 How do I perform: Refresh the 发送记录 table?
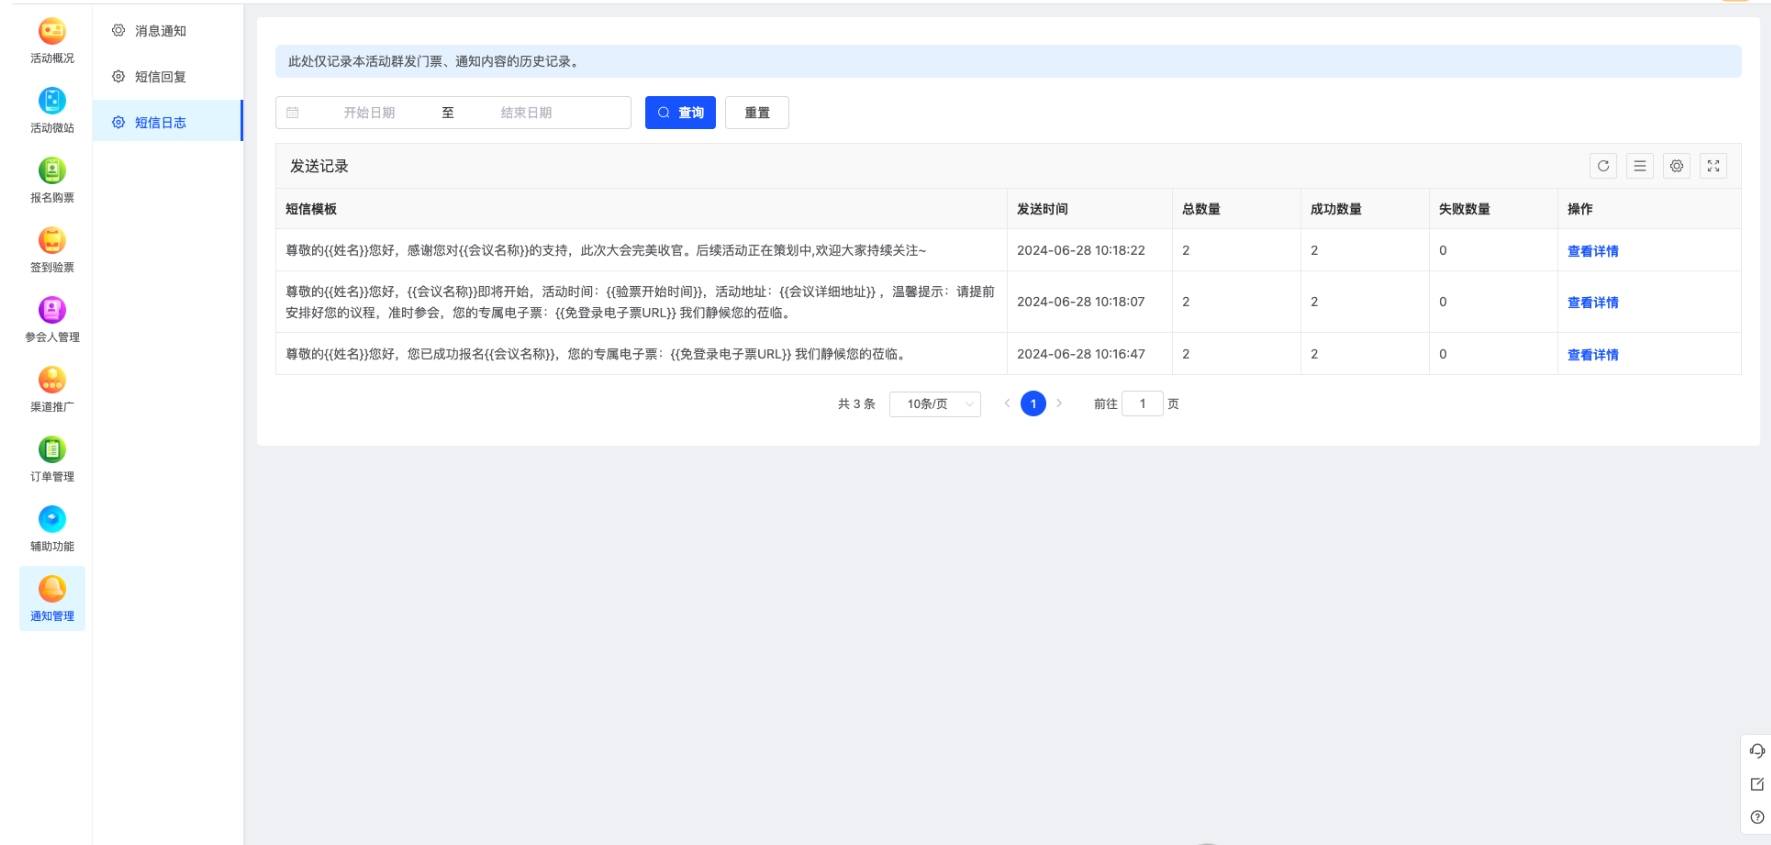point(1603,166)
